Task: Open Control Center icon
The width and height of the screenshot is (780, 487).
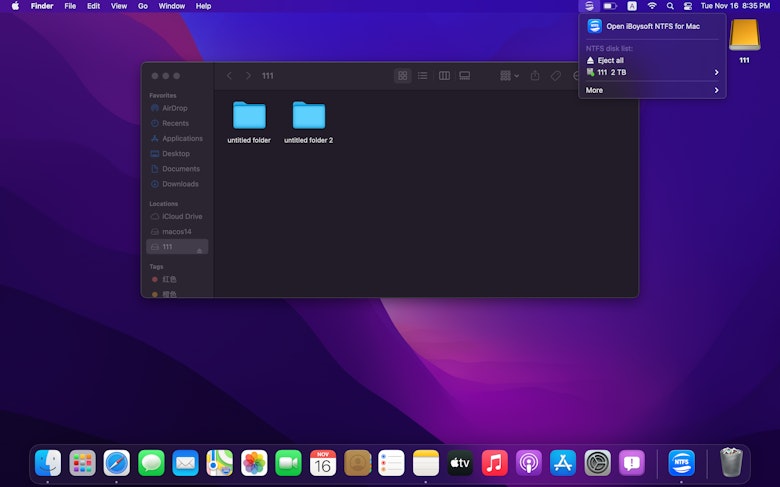Action: point(688,6)
